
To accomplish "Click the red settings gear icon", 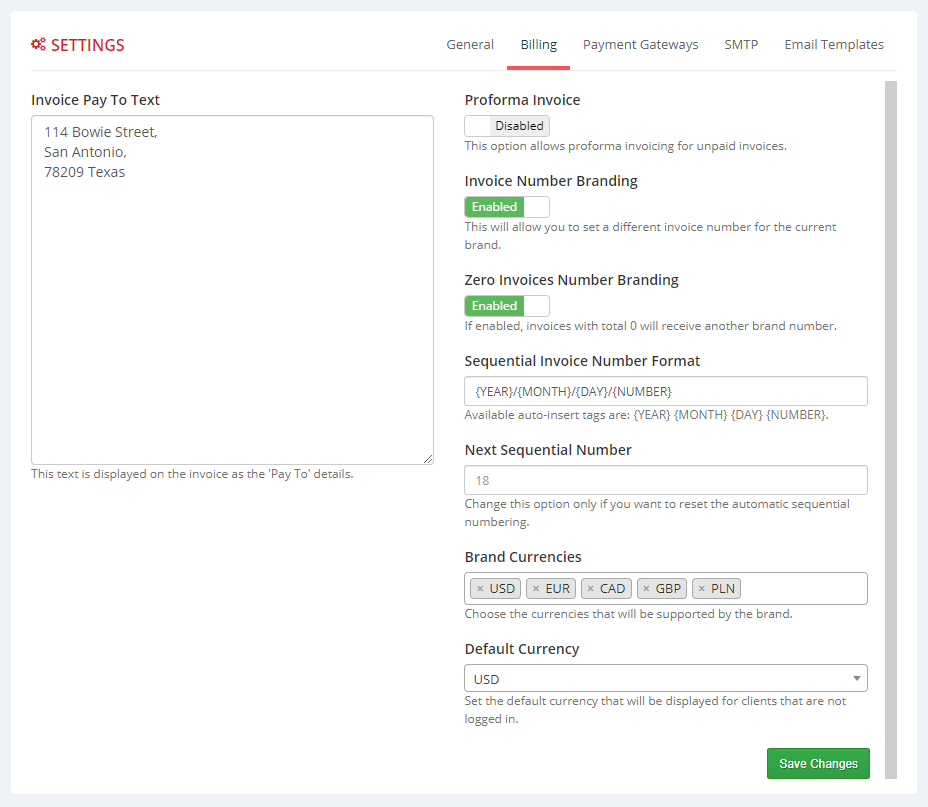I will [38, 44].
